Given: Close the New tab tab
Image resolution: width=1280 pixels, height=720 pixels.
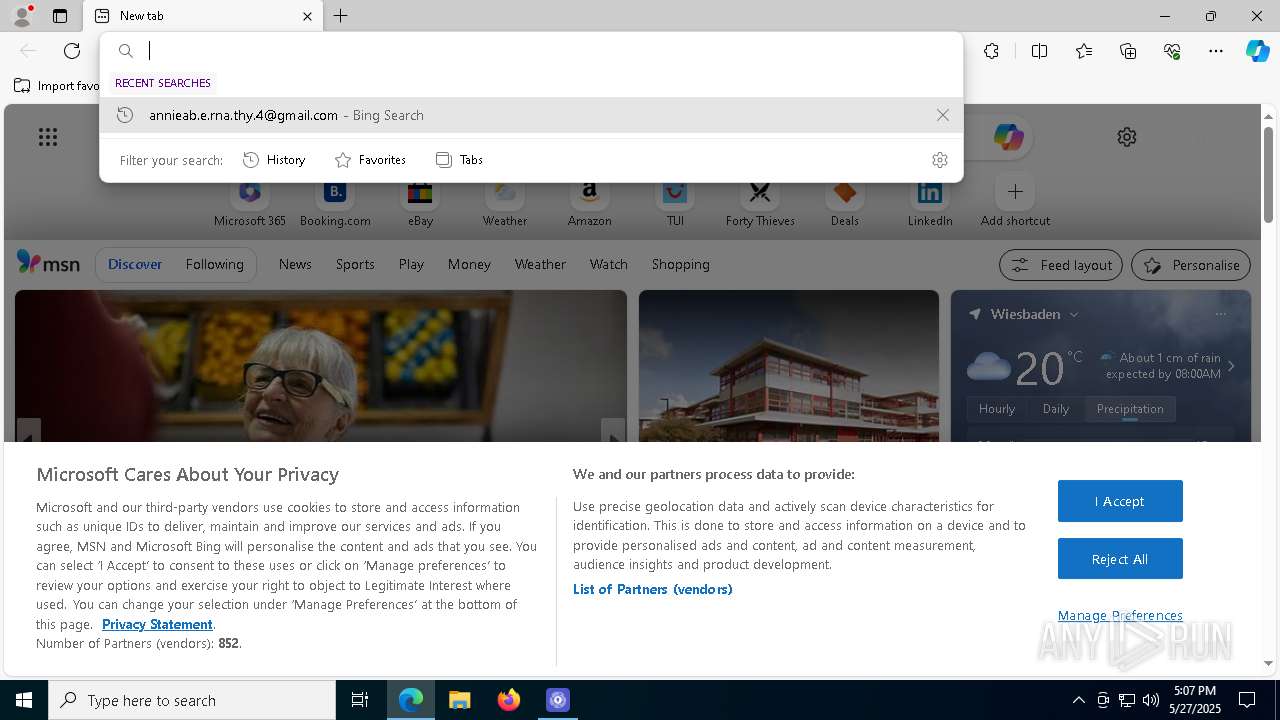Looking at the screenshot, I should pyautogui.click(x=307, y=16).
